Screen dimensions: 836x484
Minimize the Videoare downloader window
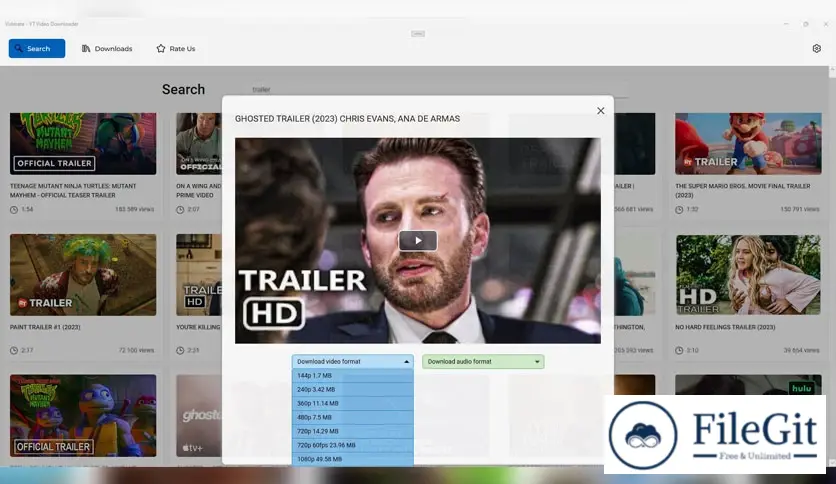pos(786,24)
